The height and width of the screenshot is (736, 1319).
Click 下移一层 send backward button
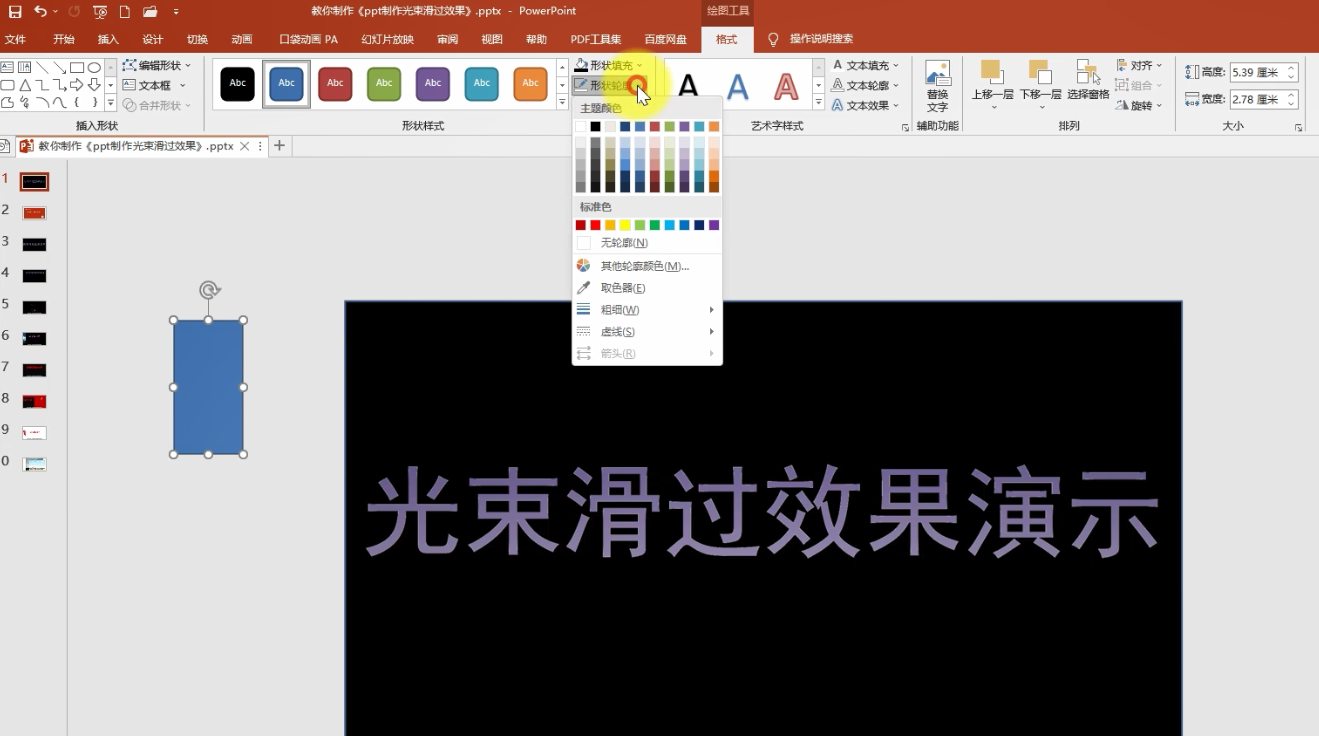1040,84
